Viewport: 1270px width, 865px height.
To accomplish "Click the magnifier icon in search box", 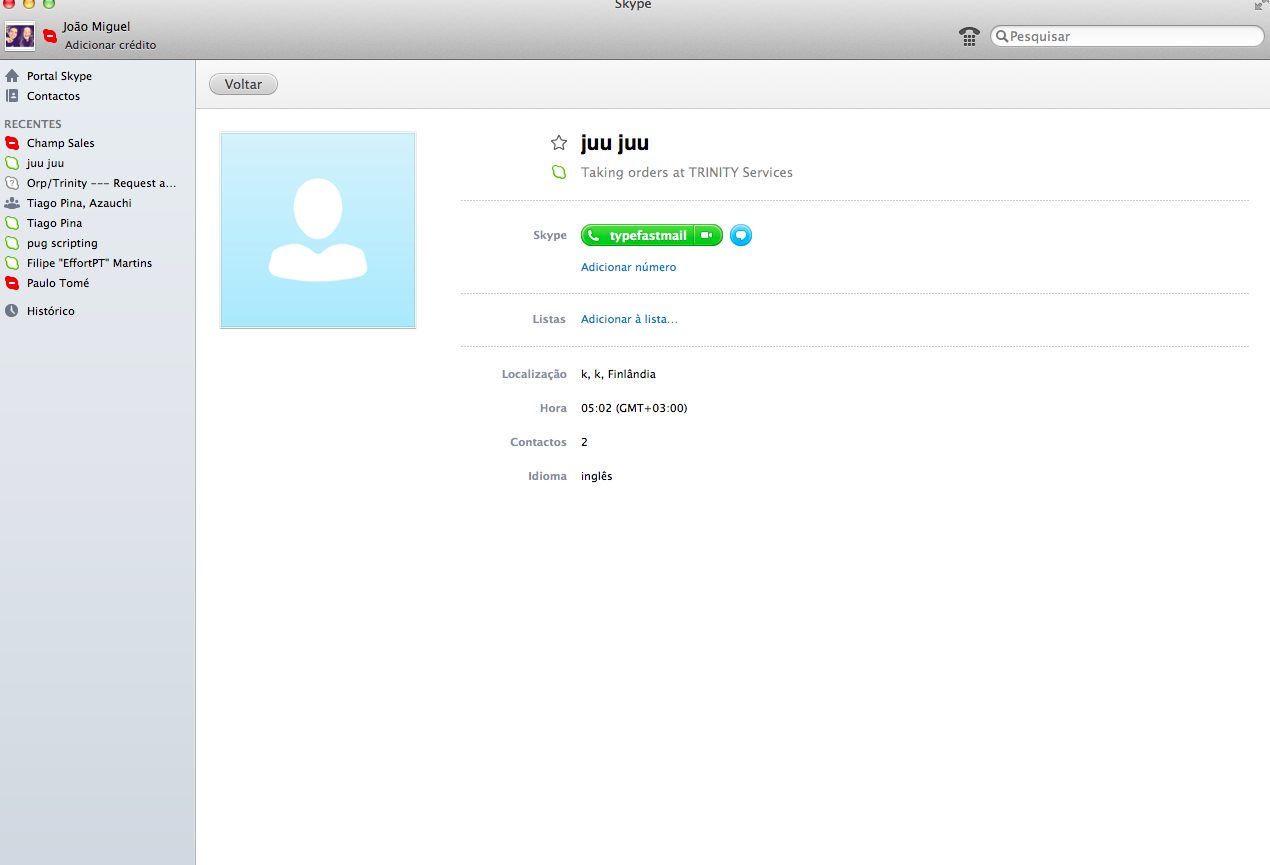I will [x=1001, y=37].
